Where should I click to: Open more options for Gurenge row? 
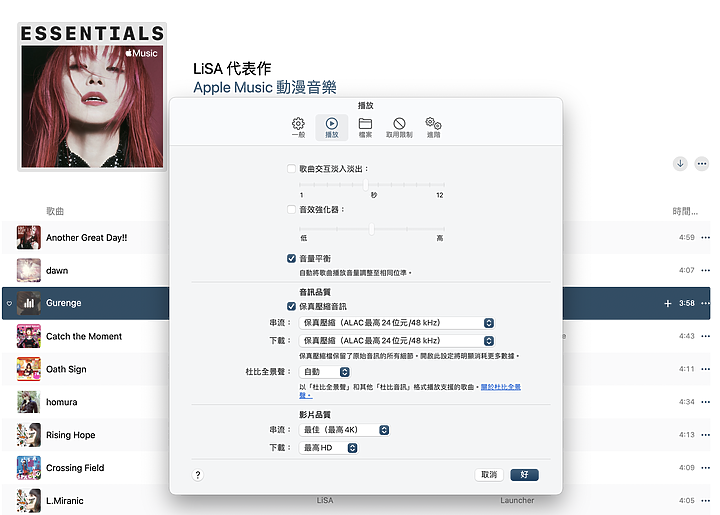pyautogui.click(x=705, y=303)
